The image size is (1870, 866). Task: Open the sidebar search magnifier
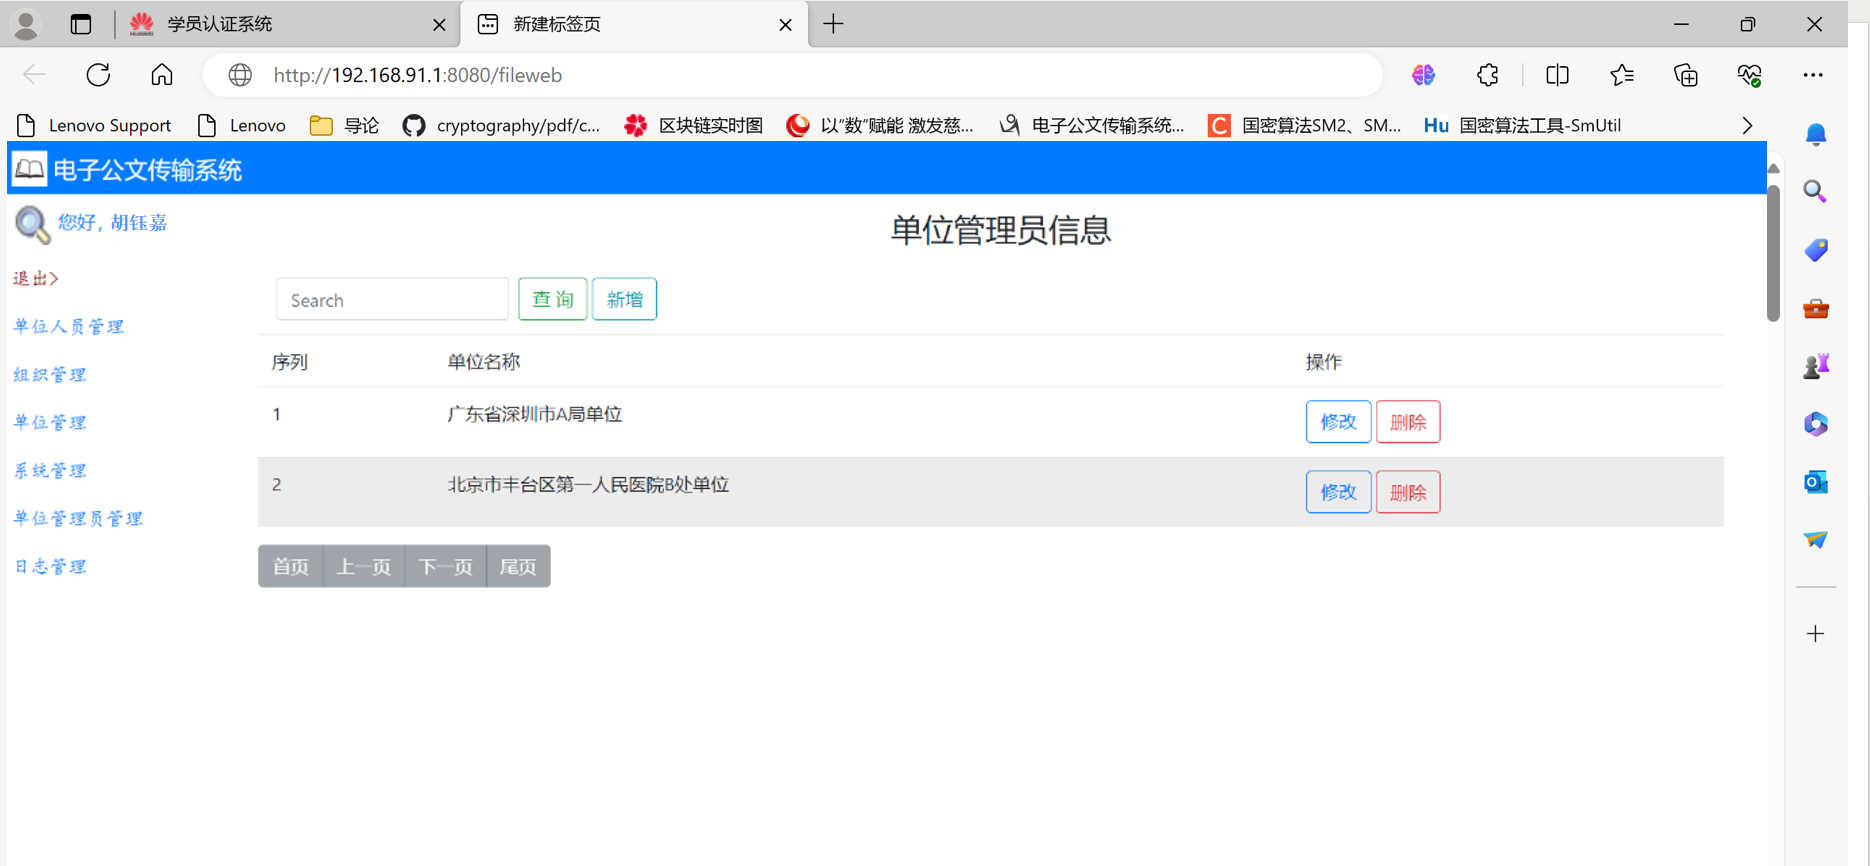point(1816,191)
